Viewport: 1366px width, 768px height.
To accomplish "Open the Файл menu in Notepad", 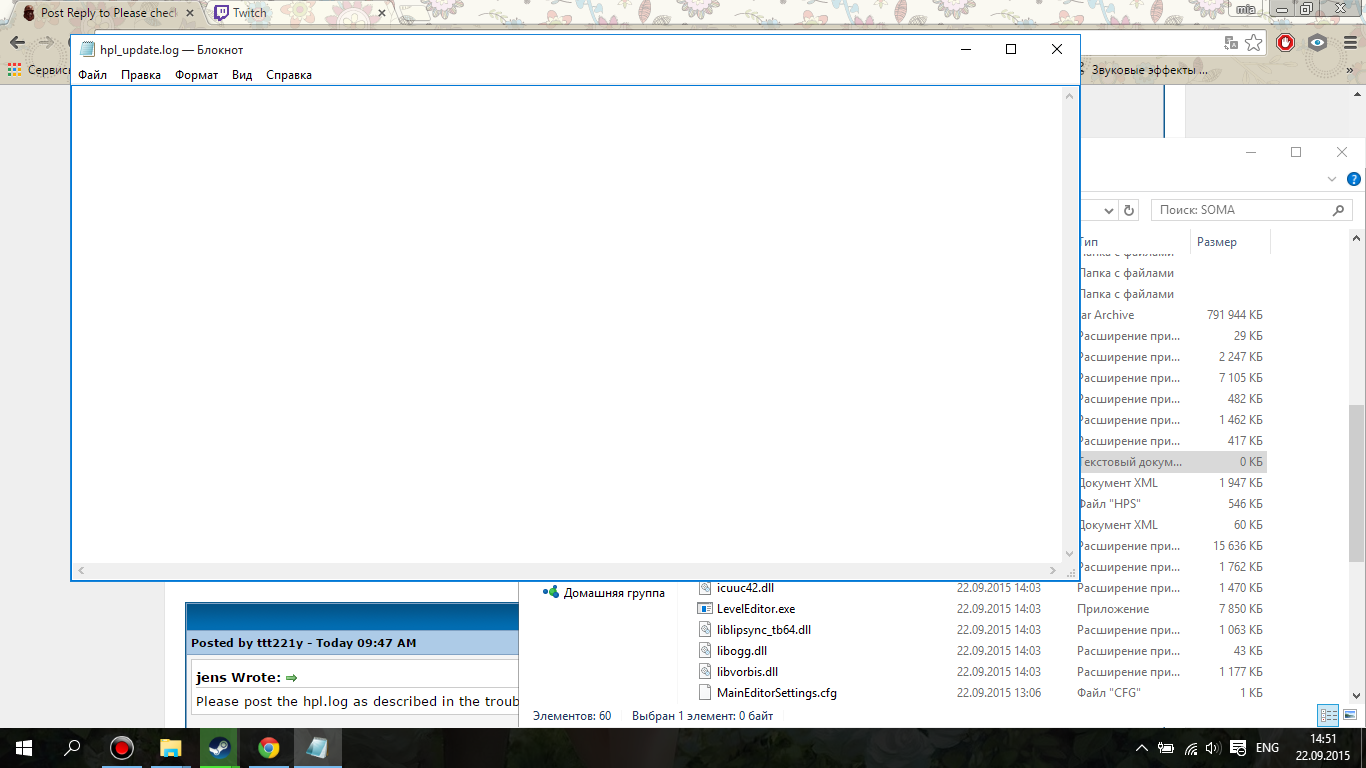I will [92, 75].
